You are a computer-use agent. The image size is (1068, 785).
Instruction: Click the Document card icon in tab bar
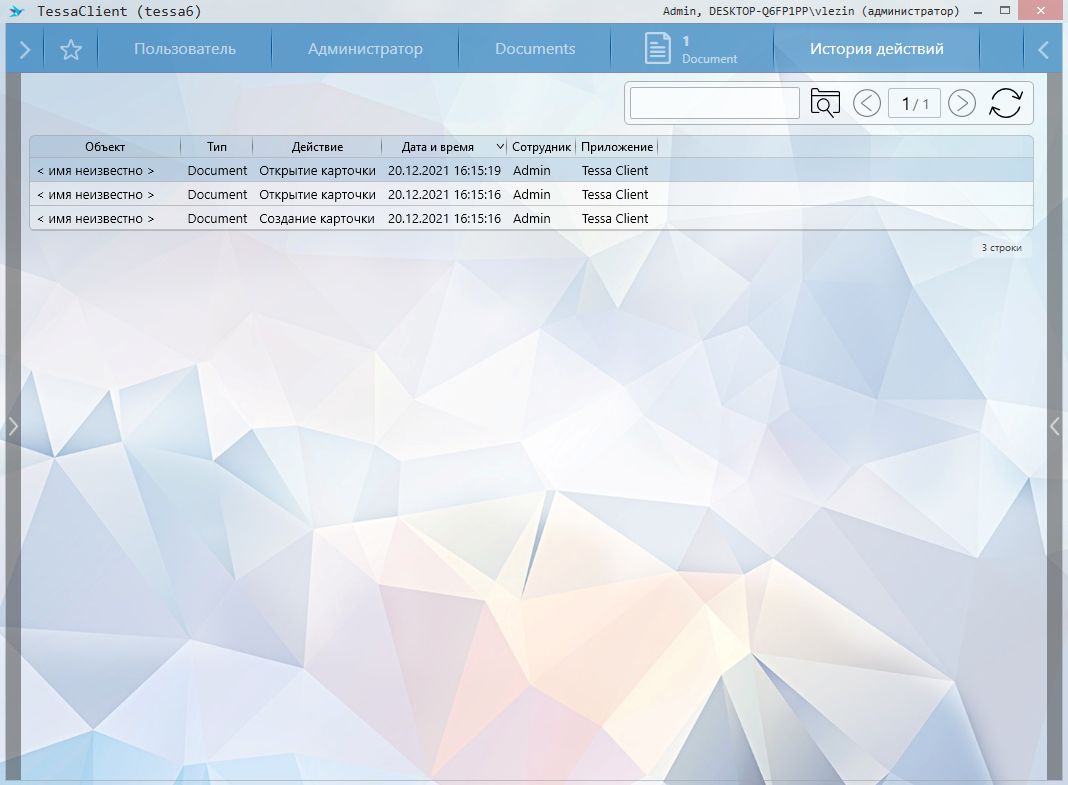(x=657, y=49)
